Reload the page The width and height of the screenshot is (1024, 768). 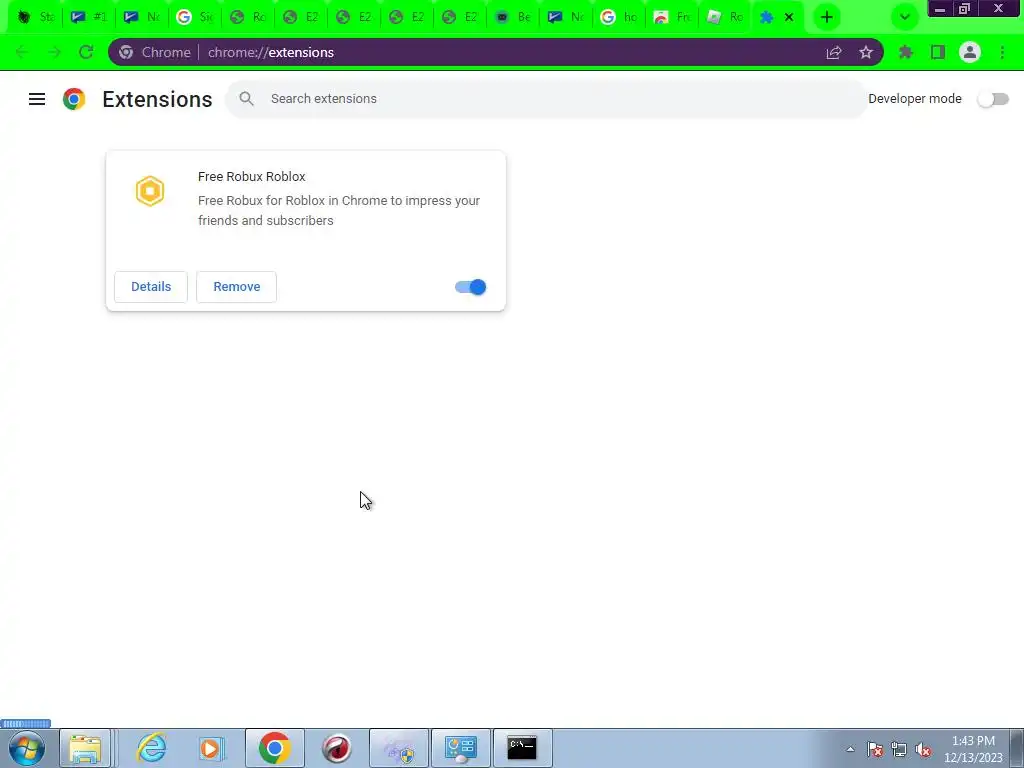tap(86, 52)
